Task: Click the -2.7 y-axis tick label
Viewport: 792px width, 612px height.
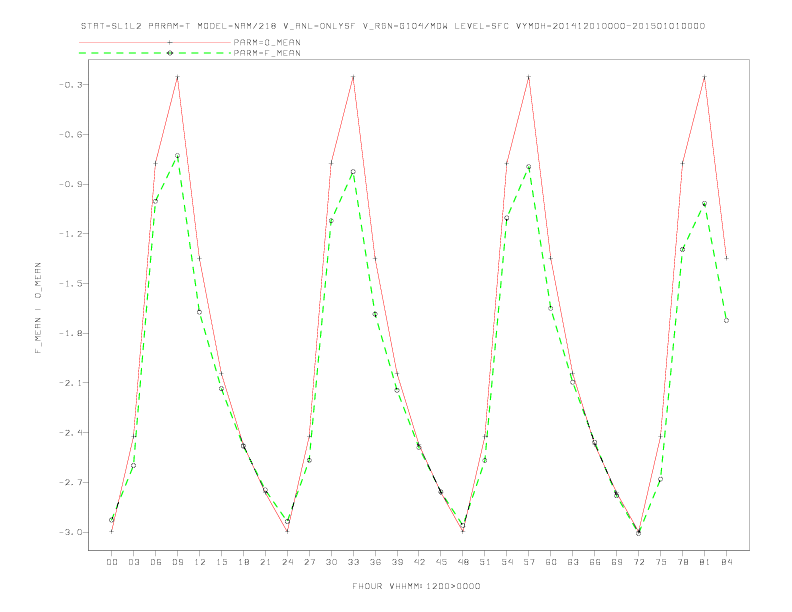Action: (x=70, y=482)
